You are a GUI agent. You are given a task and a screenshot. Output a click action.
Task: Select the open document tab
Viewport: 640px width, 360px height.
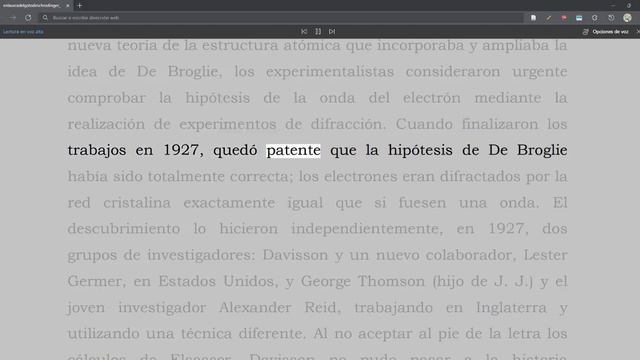[35, 6]
